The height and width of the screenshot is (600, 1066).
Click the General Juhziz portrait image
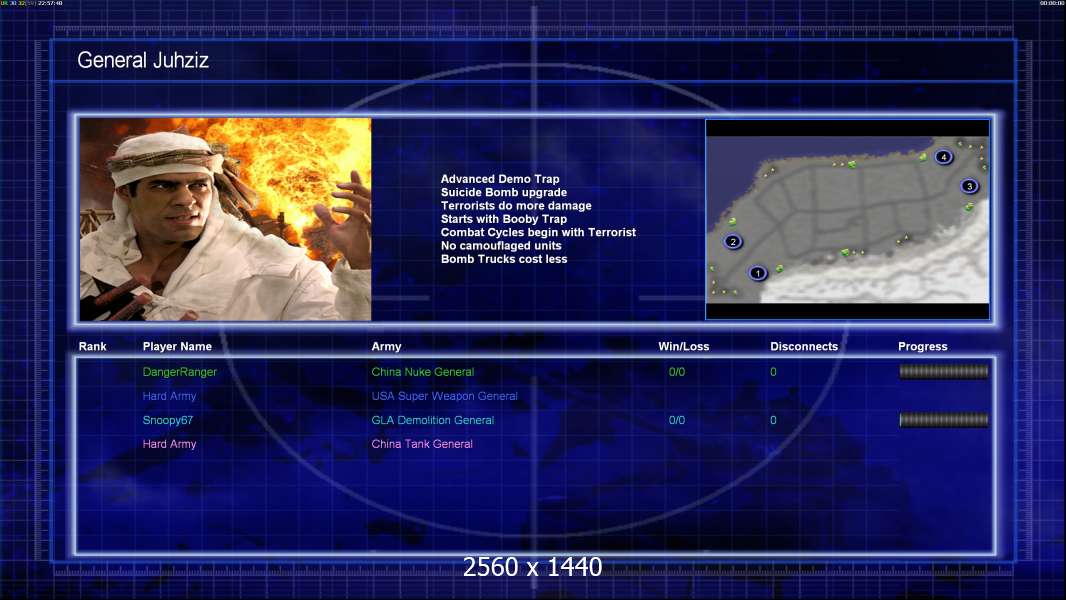226,219
